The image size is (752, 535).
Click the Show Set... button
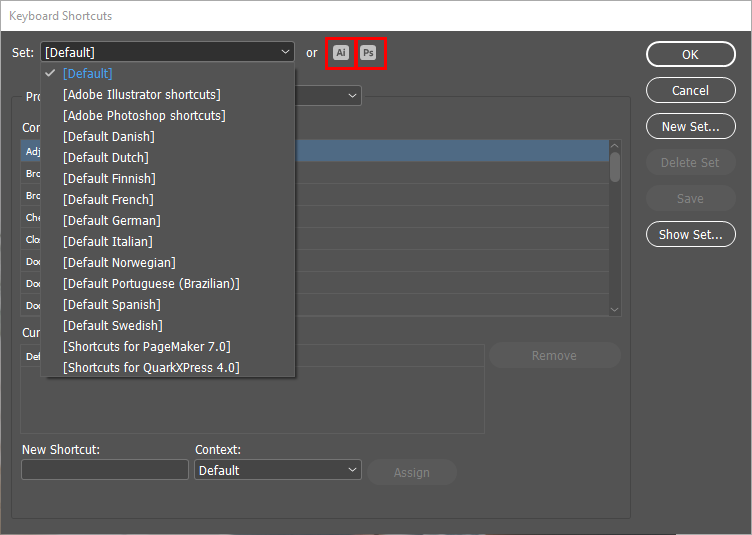pos(691,234)
